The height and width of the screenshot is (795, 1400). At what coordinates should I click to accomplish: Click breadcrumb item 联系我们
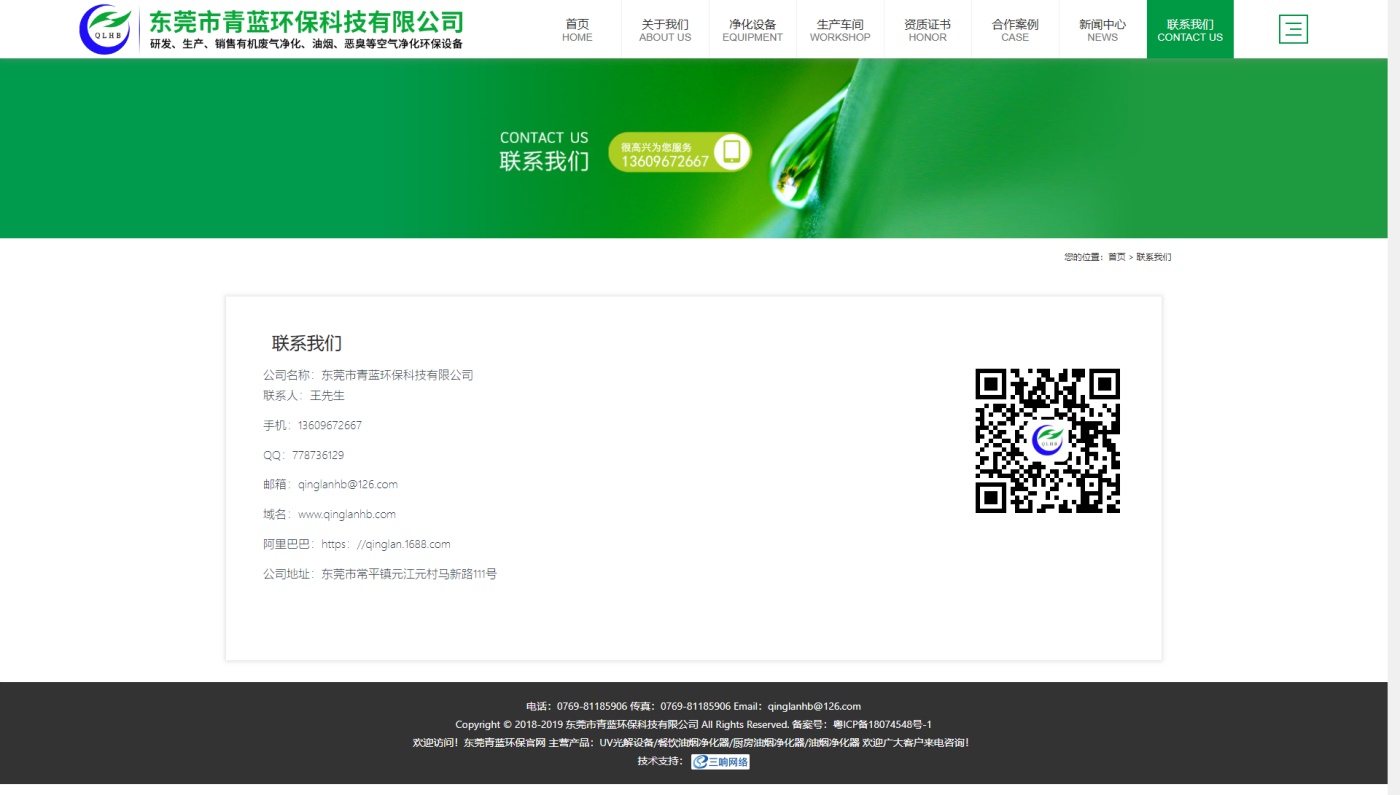[1153, 257]
